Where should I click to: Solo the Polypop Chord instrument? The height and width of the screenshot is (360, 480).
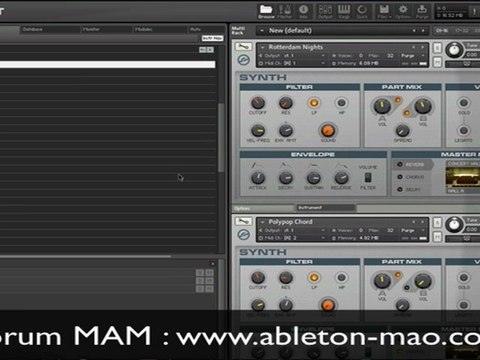coord(437,222)
